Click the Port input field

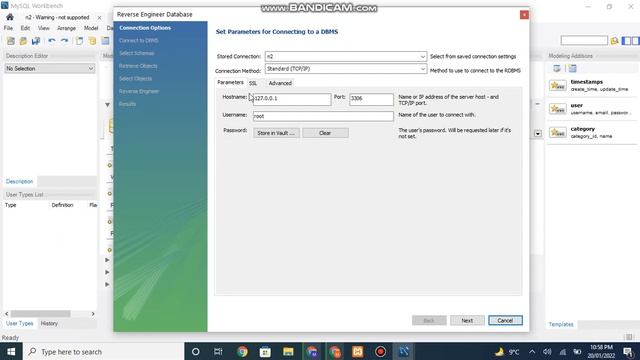coord(371,99)
